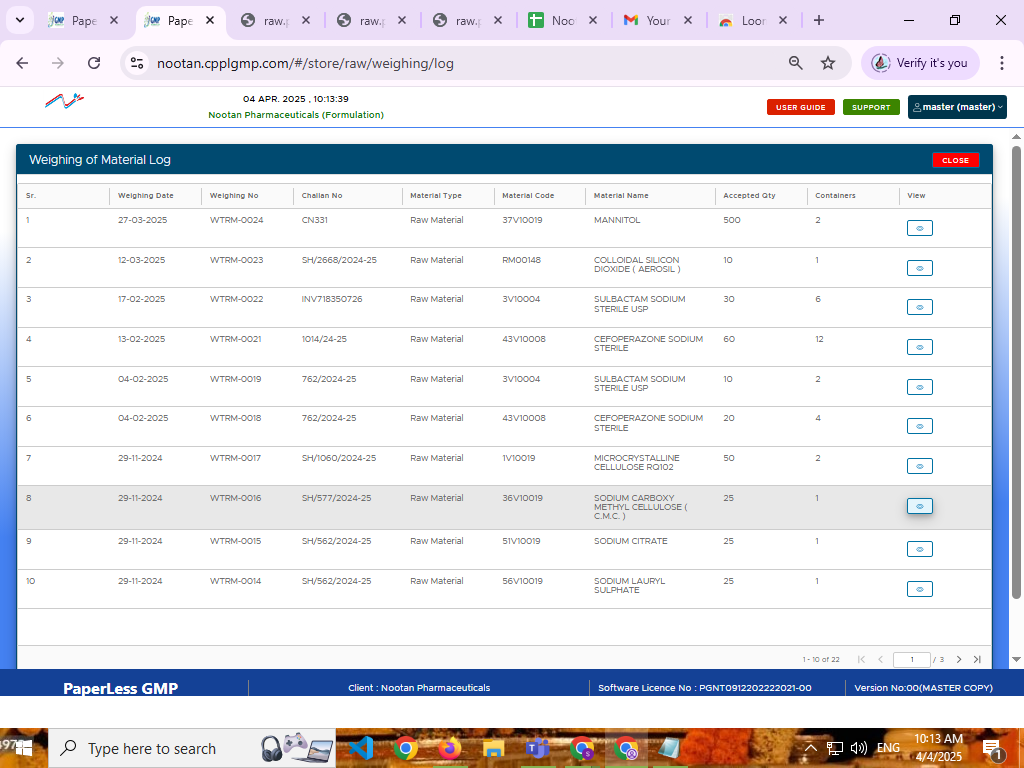
Task: Open a new browser tab
Action: (x=819, y=20)
